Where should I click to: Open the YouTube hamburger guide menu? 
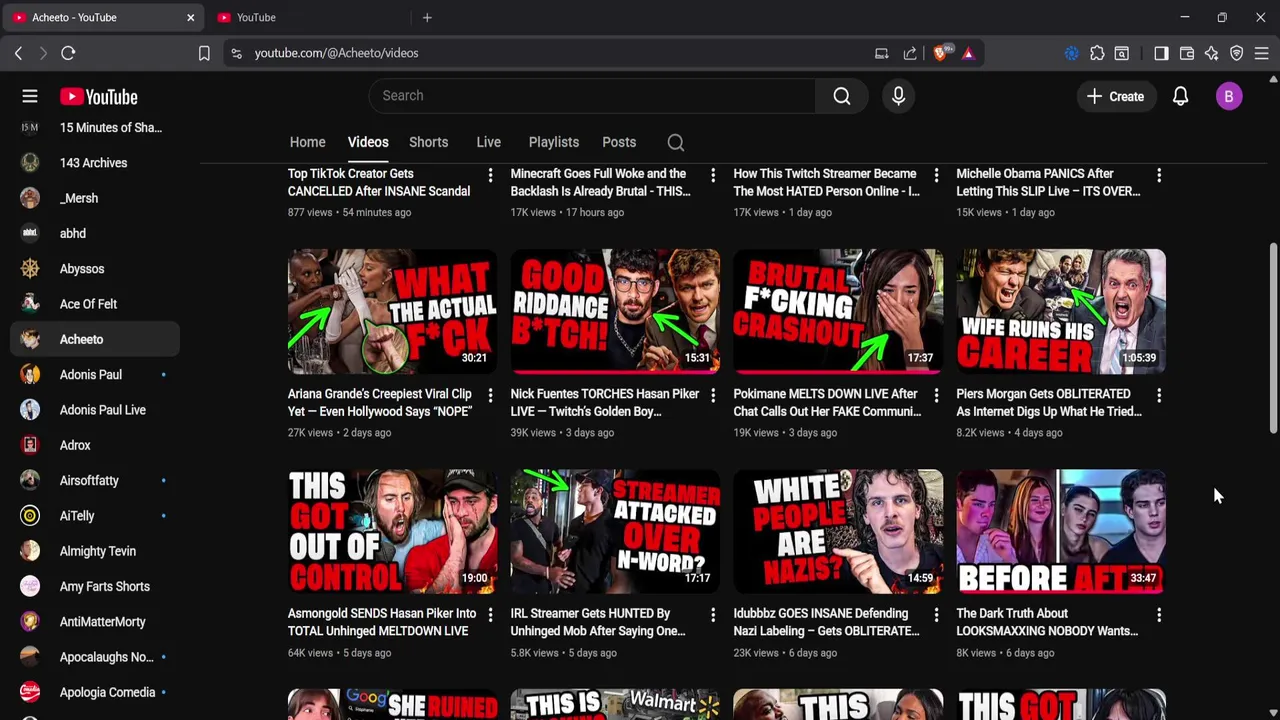30,96
